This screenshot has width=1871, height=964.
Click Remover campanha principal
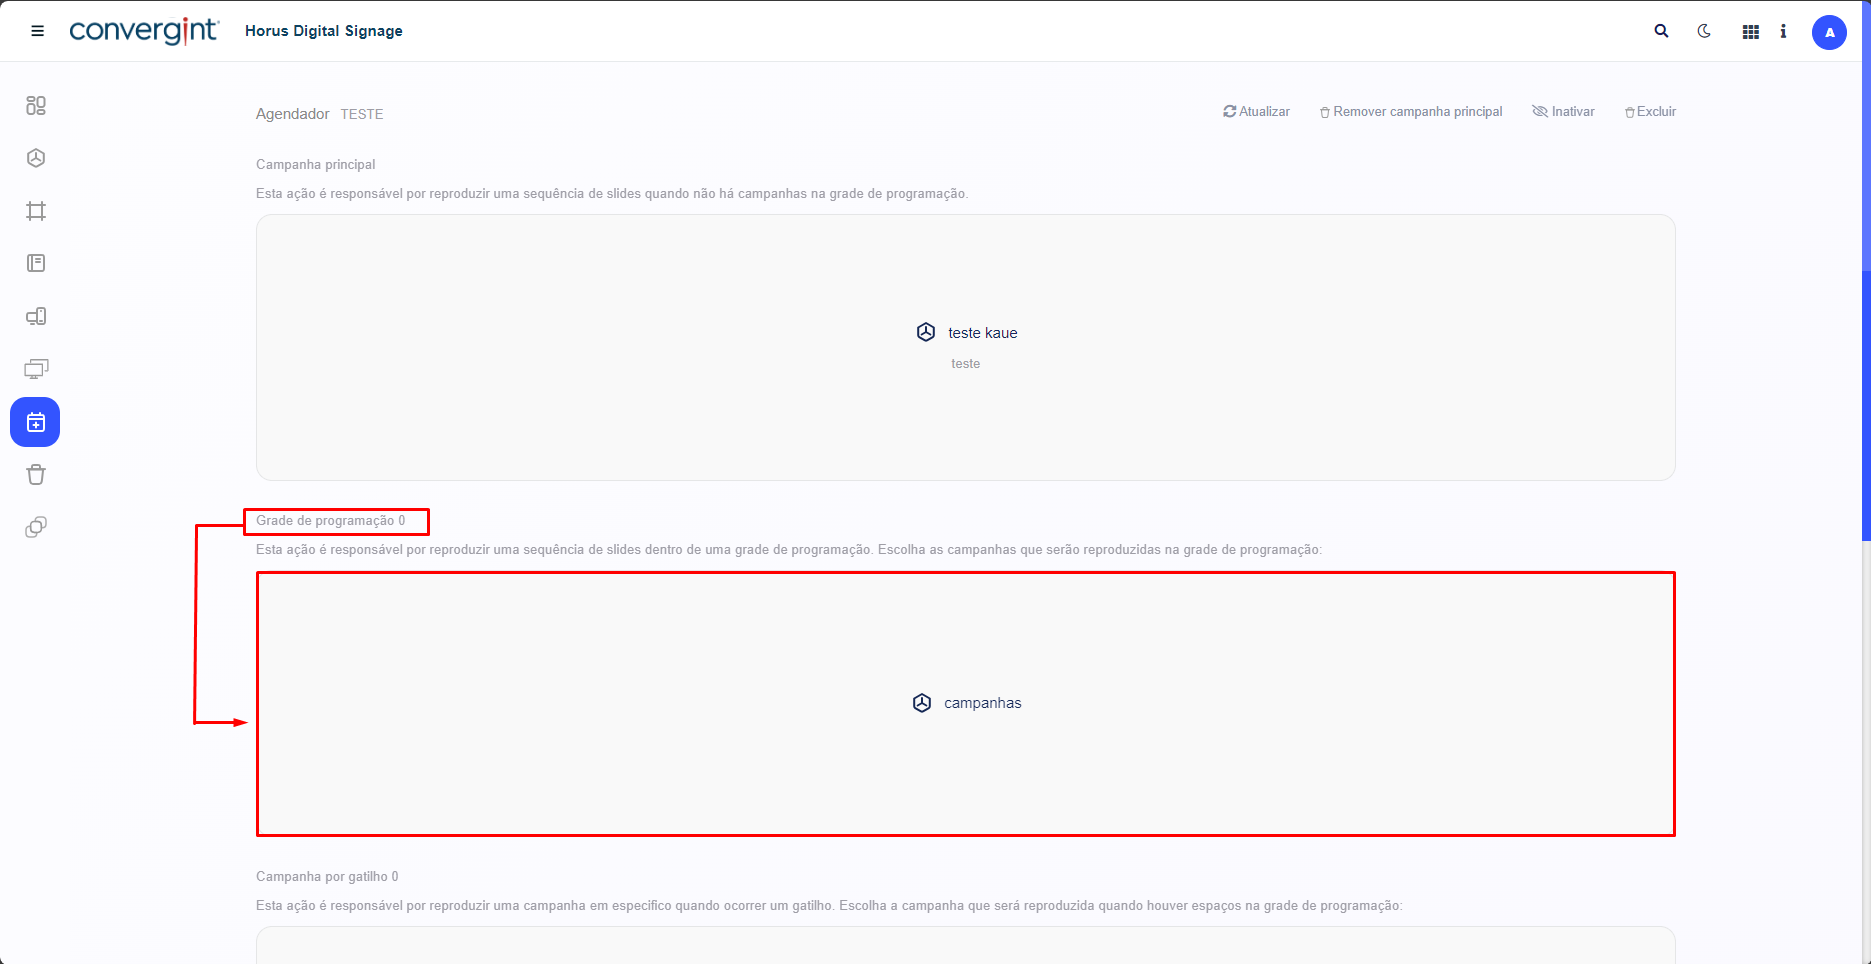coord(1411,112)
